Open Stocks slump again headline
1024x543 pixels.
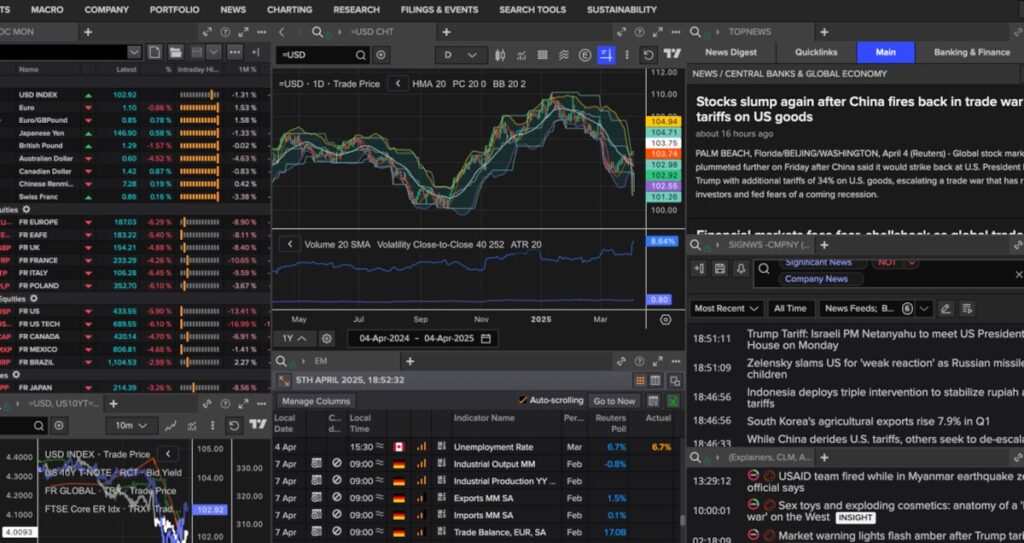click(859, 109)
